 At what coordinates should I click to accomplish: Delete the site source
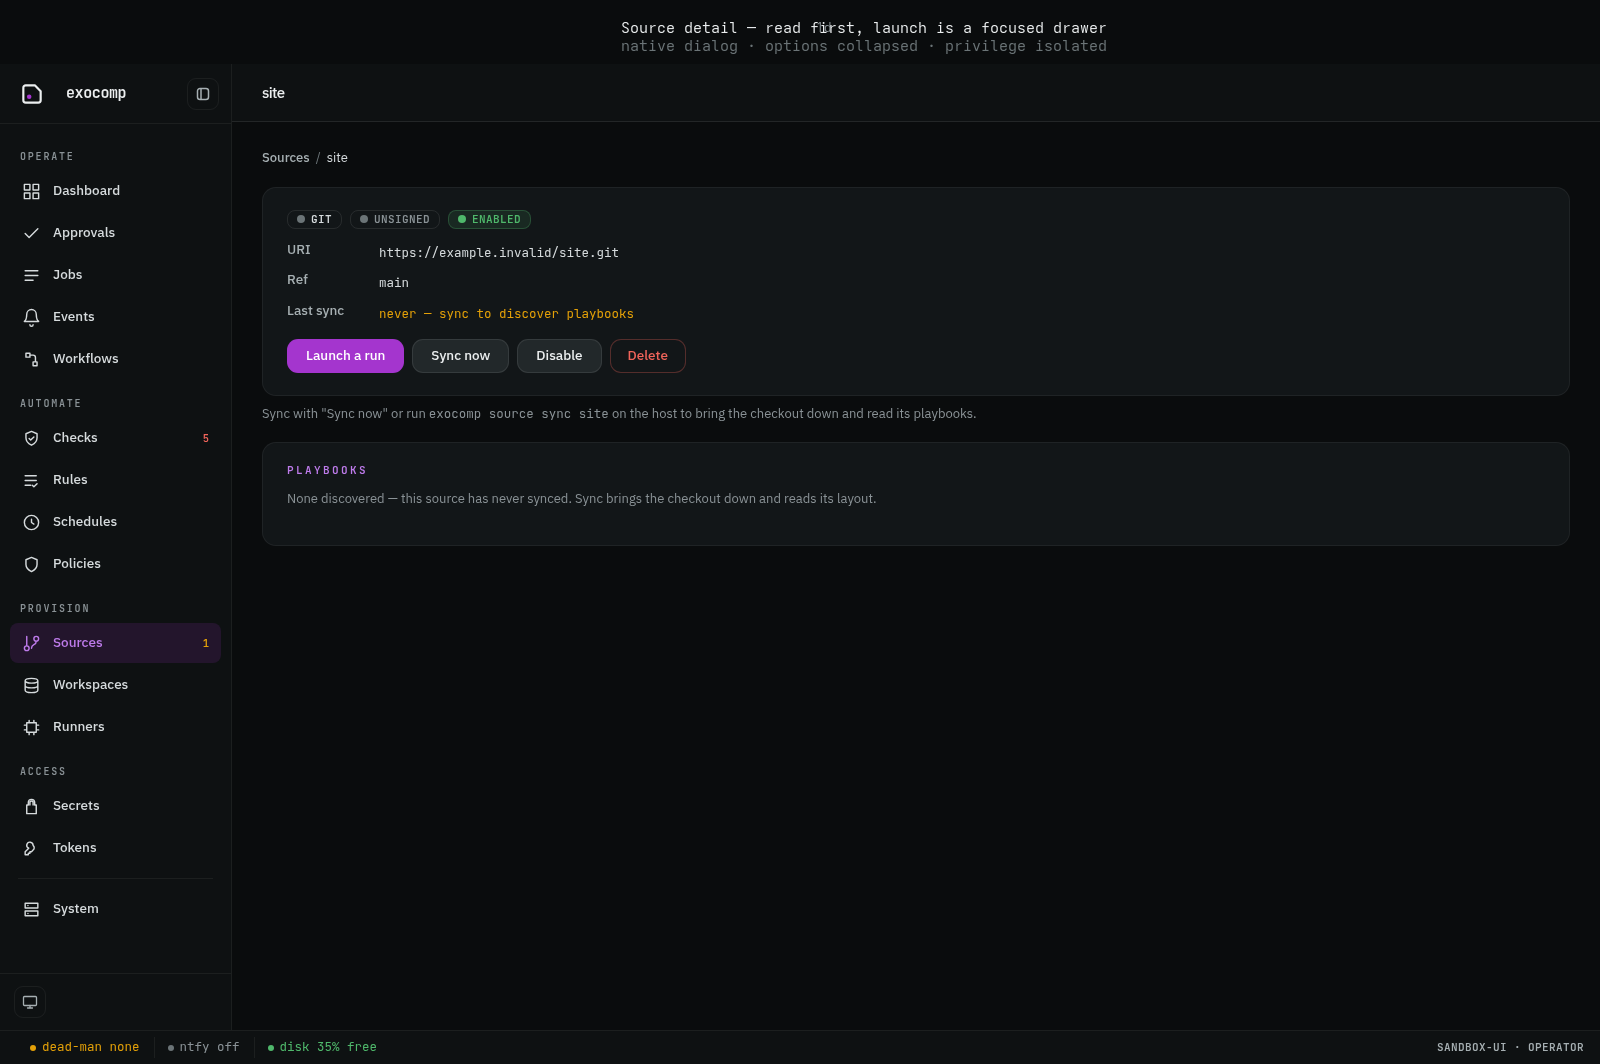(647, 356)
